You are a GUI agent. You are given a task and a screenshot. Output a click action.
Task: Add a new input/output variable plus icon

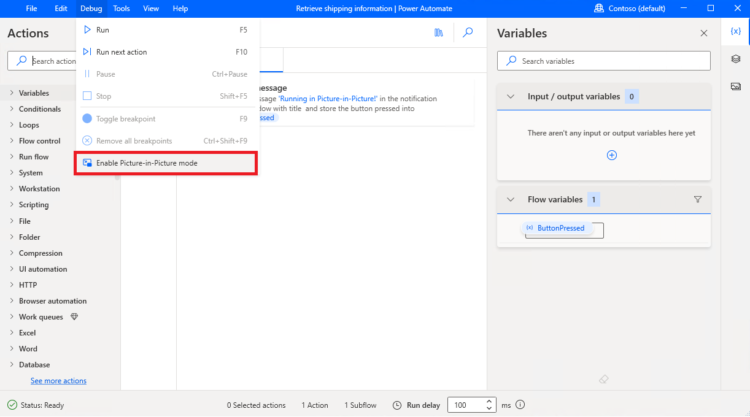point(611,155)
